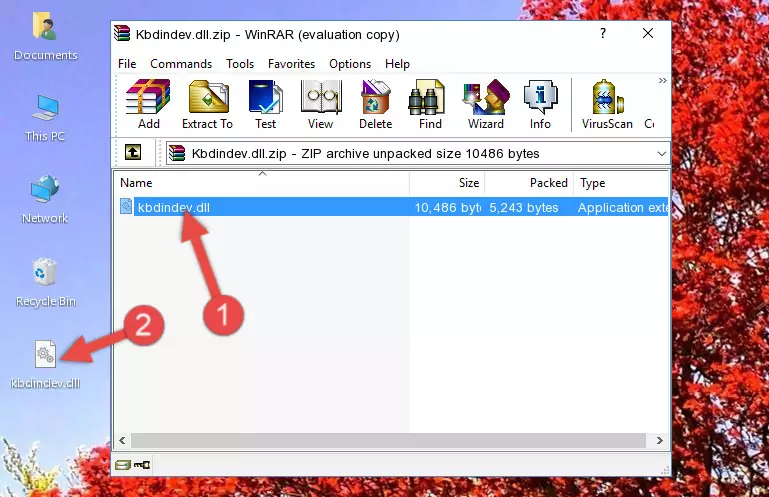This screenshot has width=769, height=497.
Task: Click the WinRAR title bar icon
Action: (x=122, y=34)
